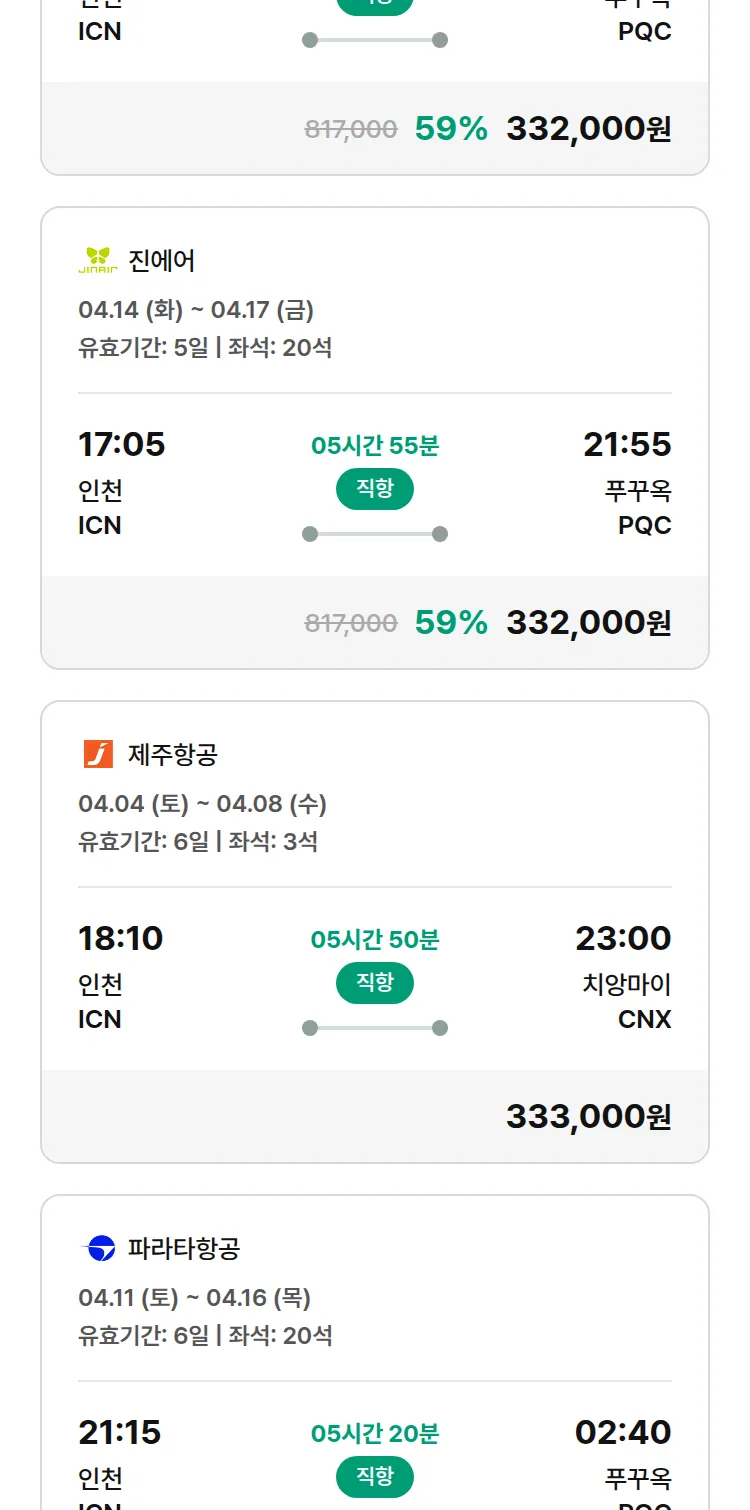Click the 59% discount on the Jin Air 04.14 card
This screenshot has height=1510, width=750.
click(451, 622)
